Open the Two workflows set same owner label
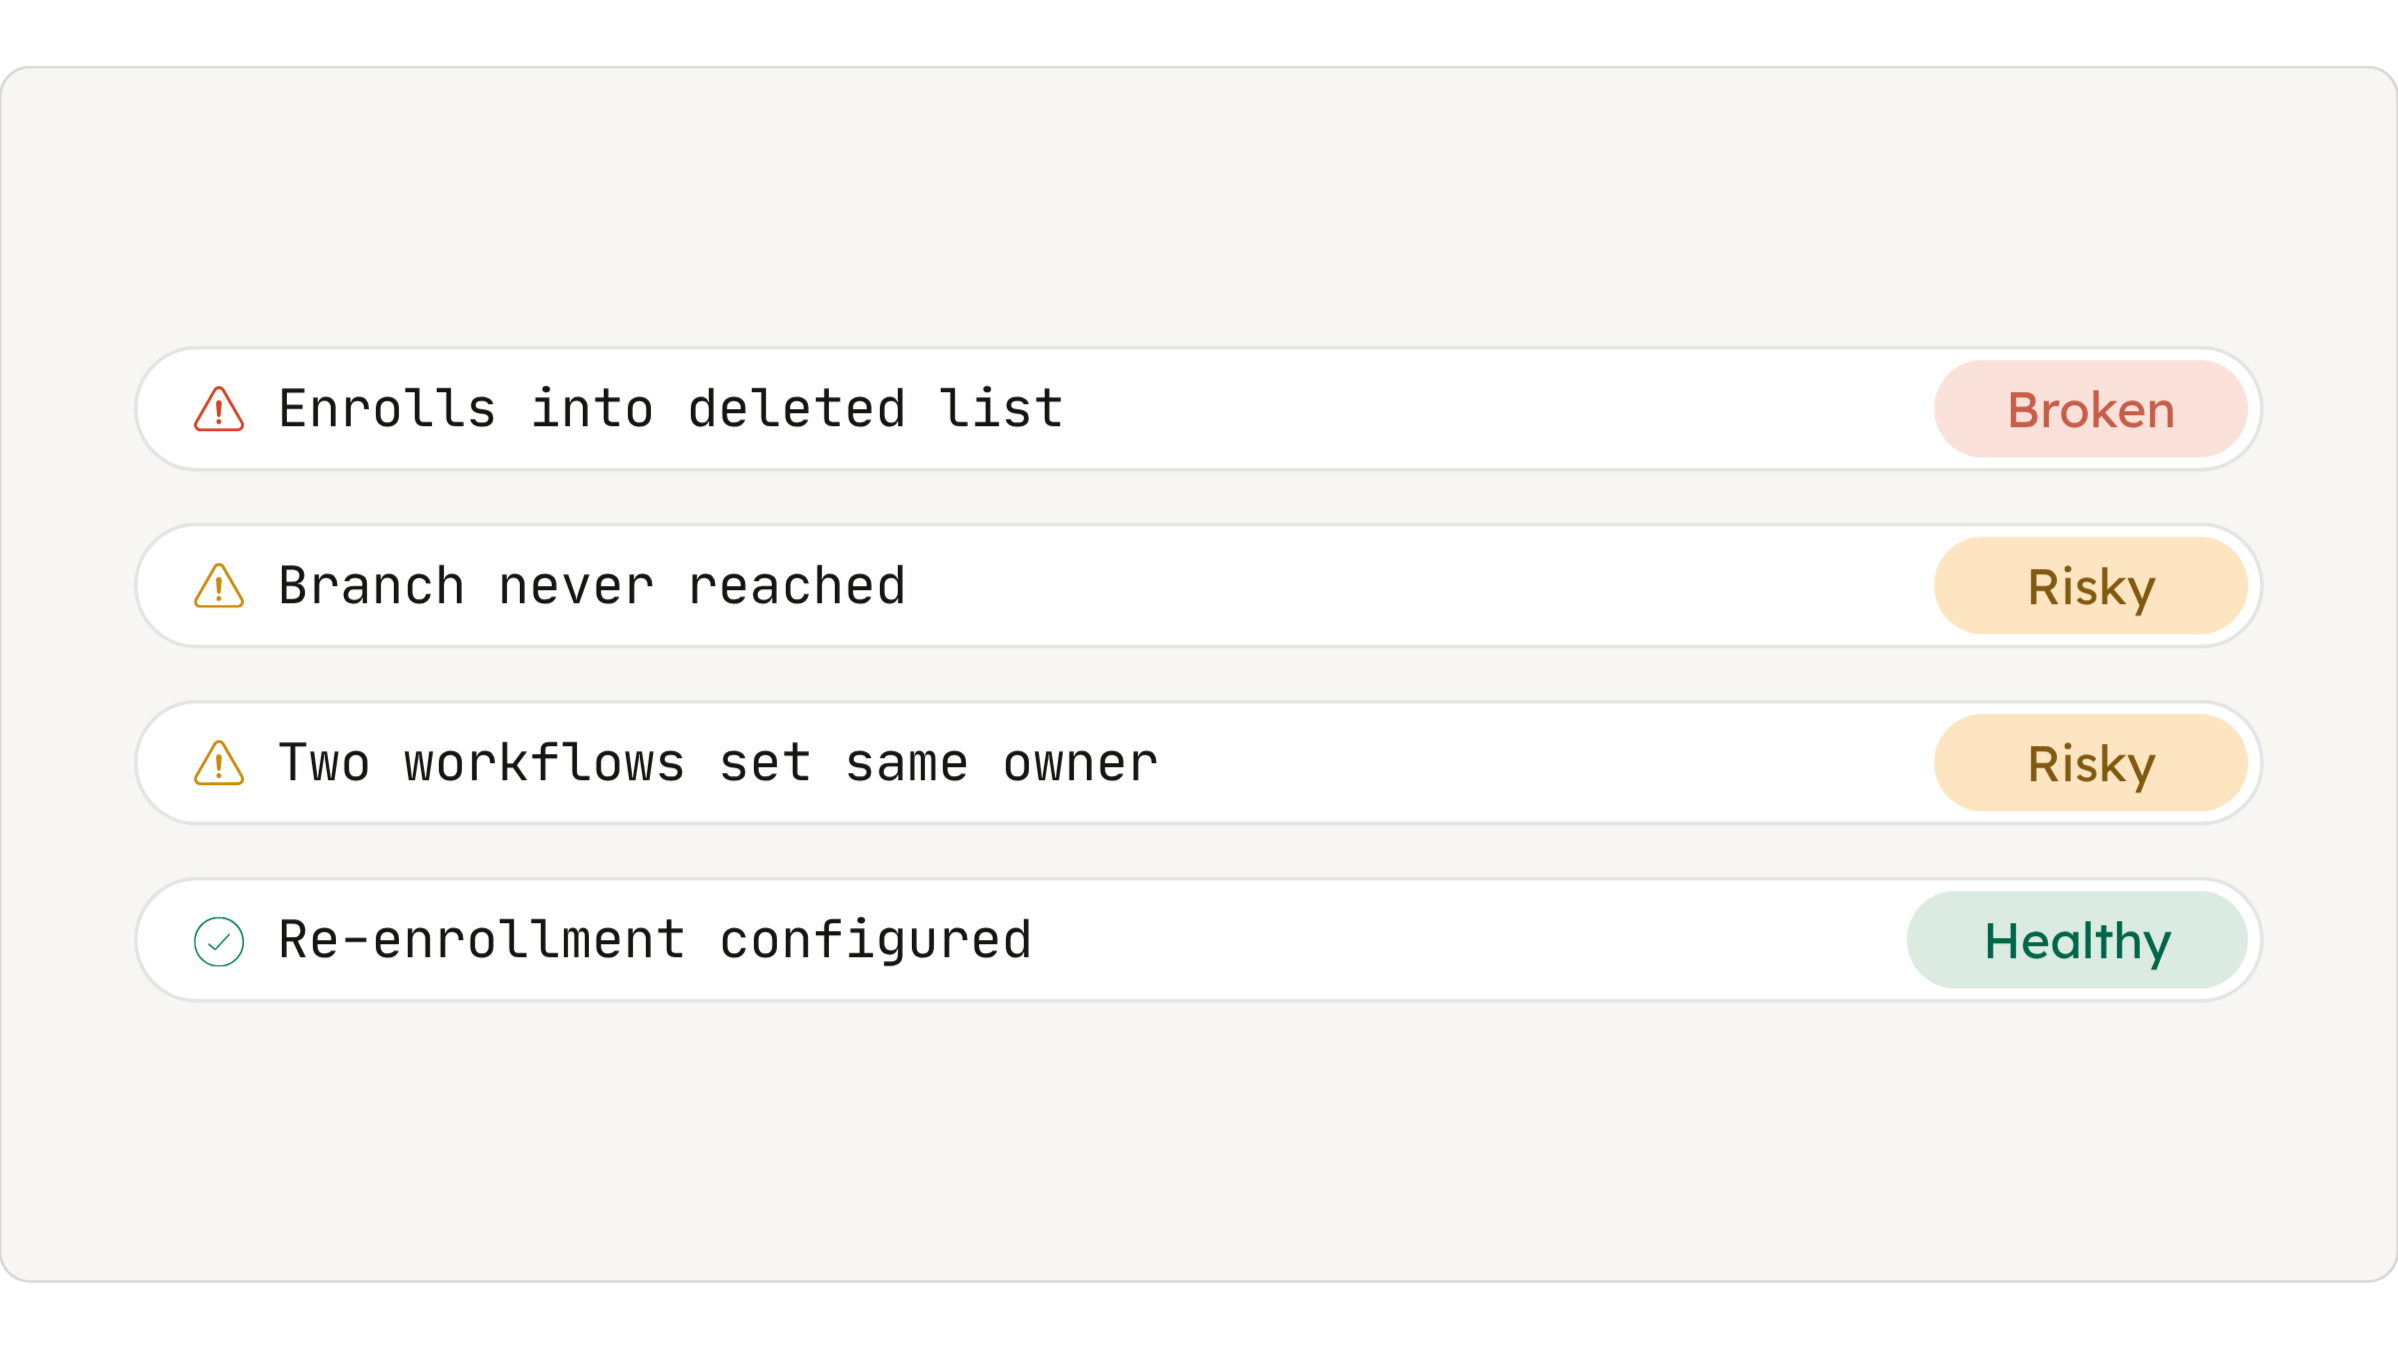 [x=718, y=763]
